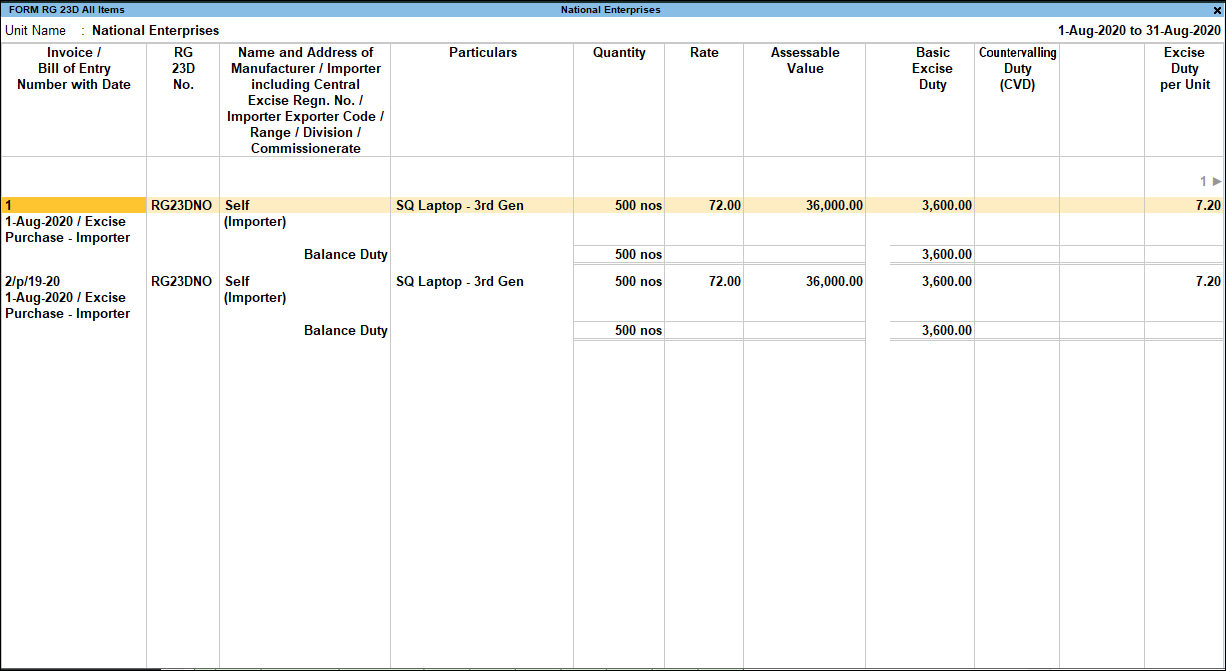
Task: Click the RG 23D No. column header
Action: 183,69
